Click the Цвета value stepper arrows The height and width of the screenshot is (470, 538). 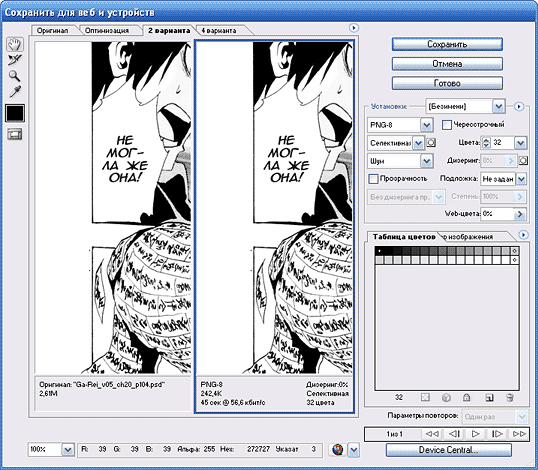(x=486, y=143)
